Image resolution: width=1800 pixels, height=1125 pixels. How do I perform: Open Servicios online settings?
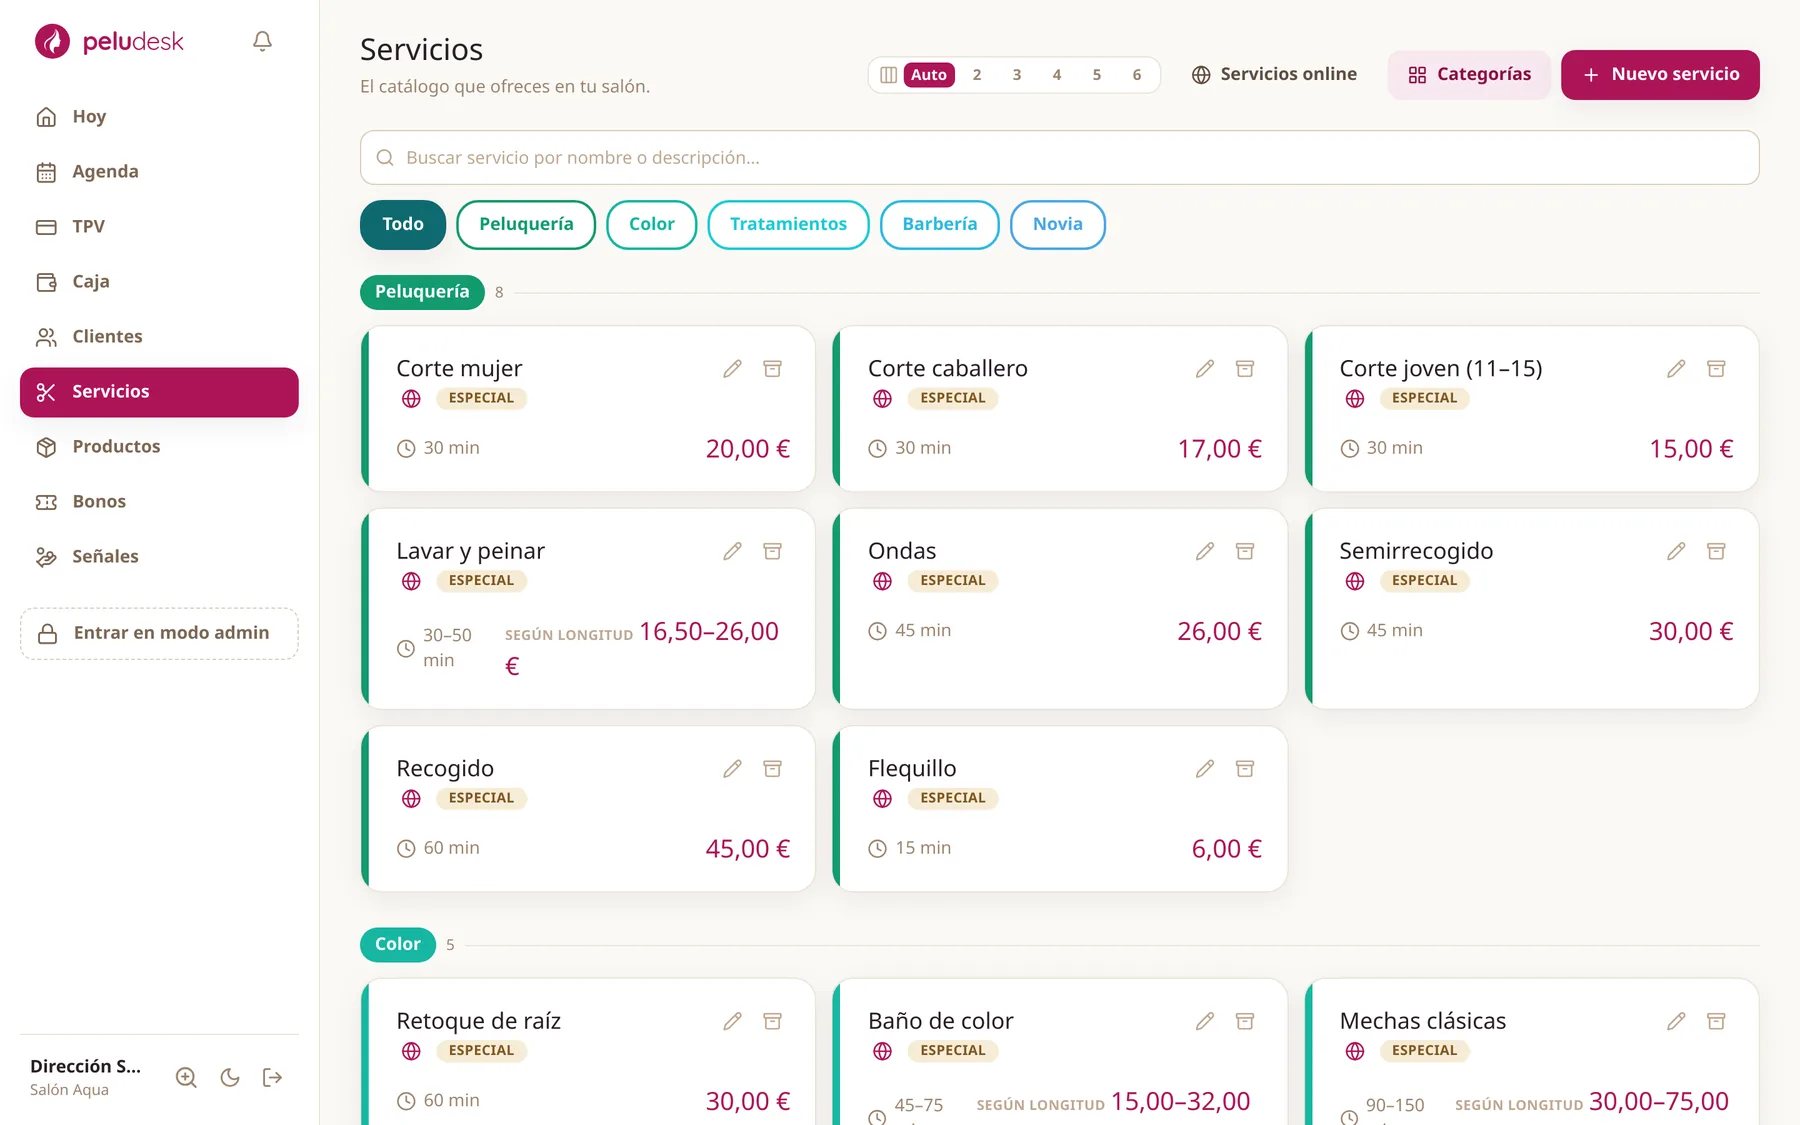(x=1274, y=75)
